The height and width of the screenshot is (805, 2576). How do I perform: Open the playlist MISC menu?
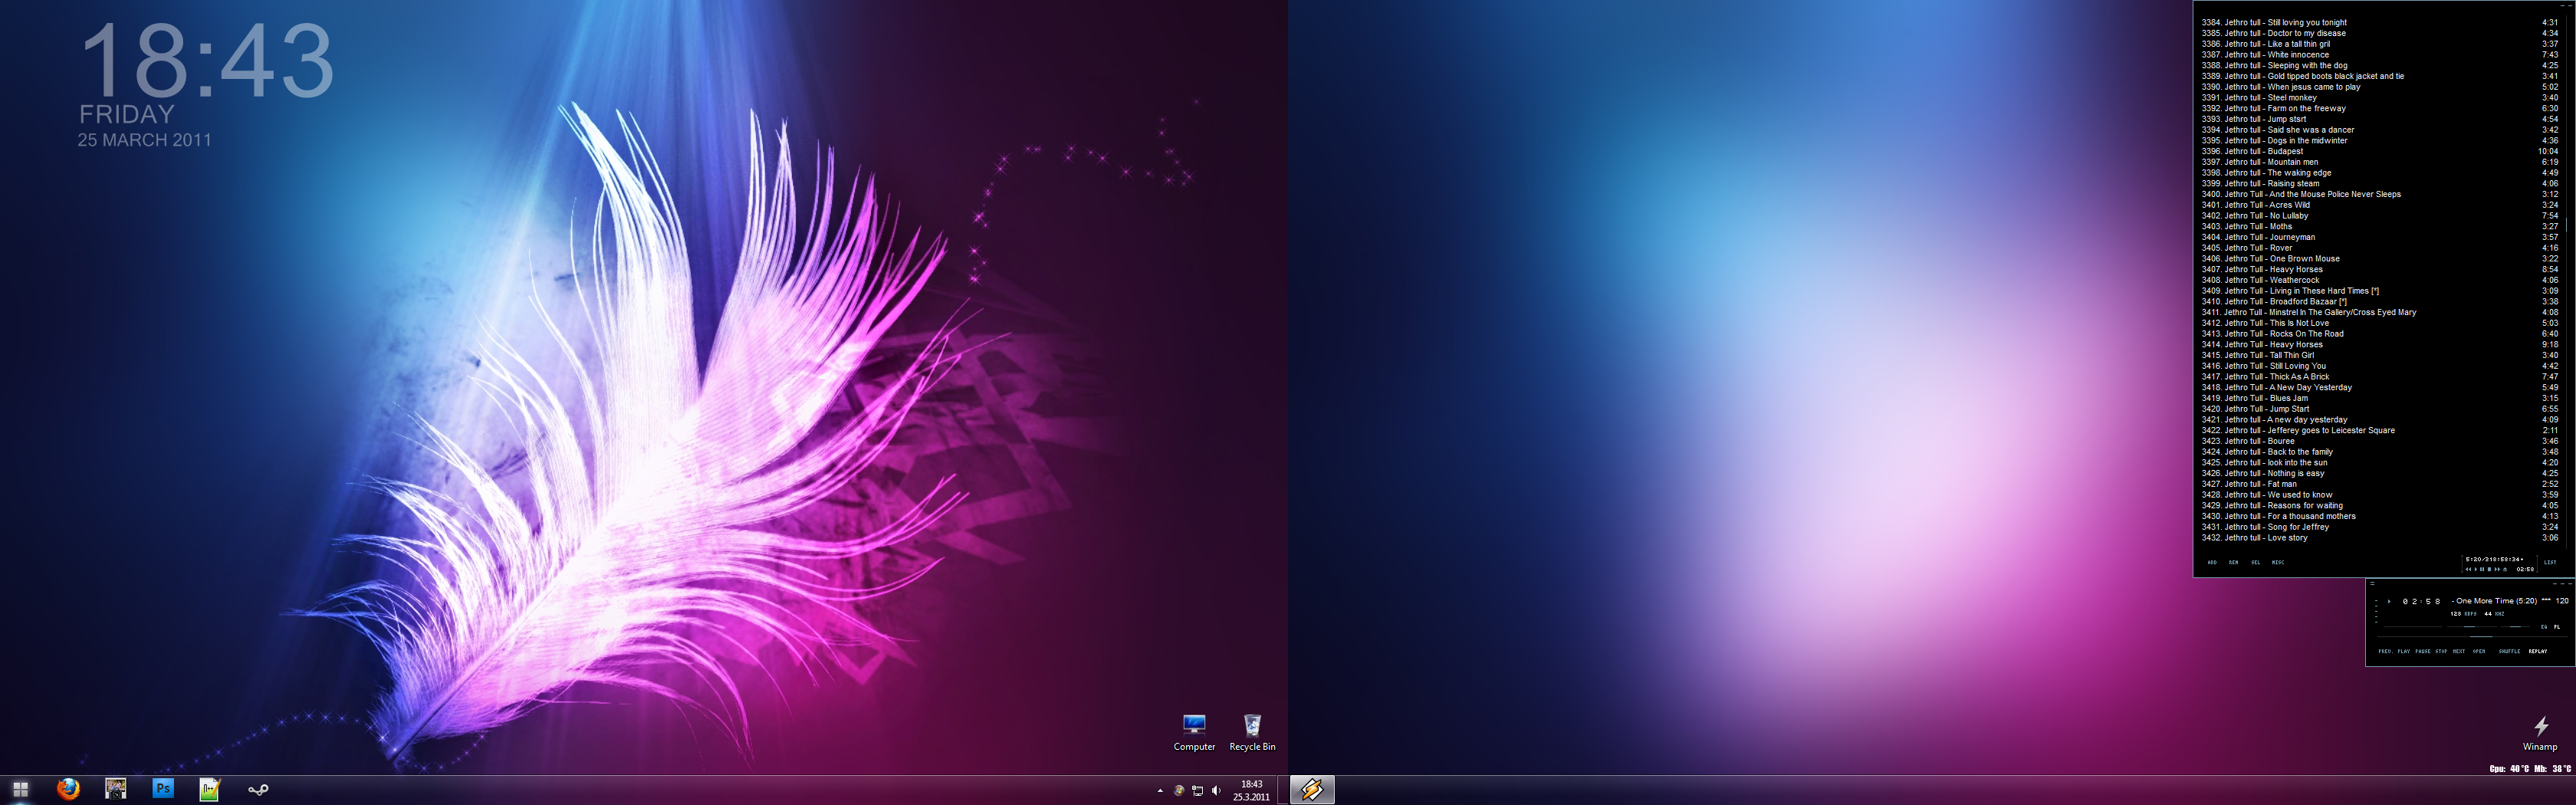(2278, 563)
